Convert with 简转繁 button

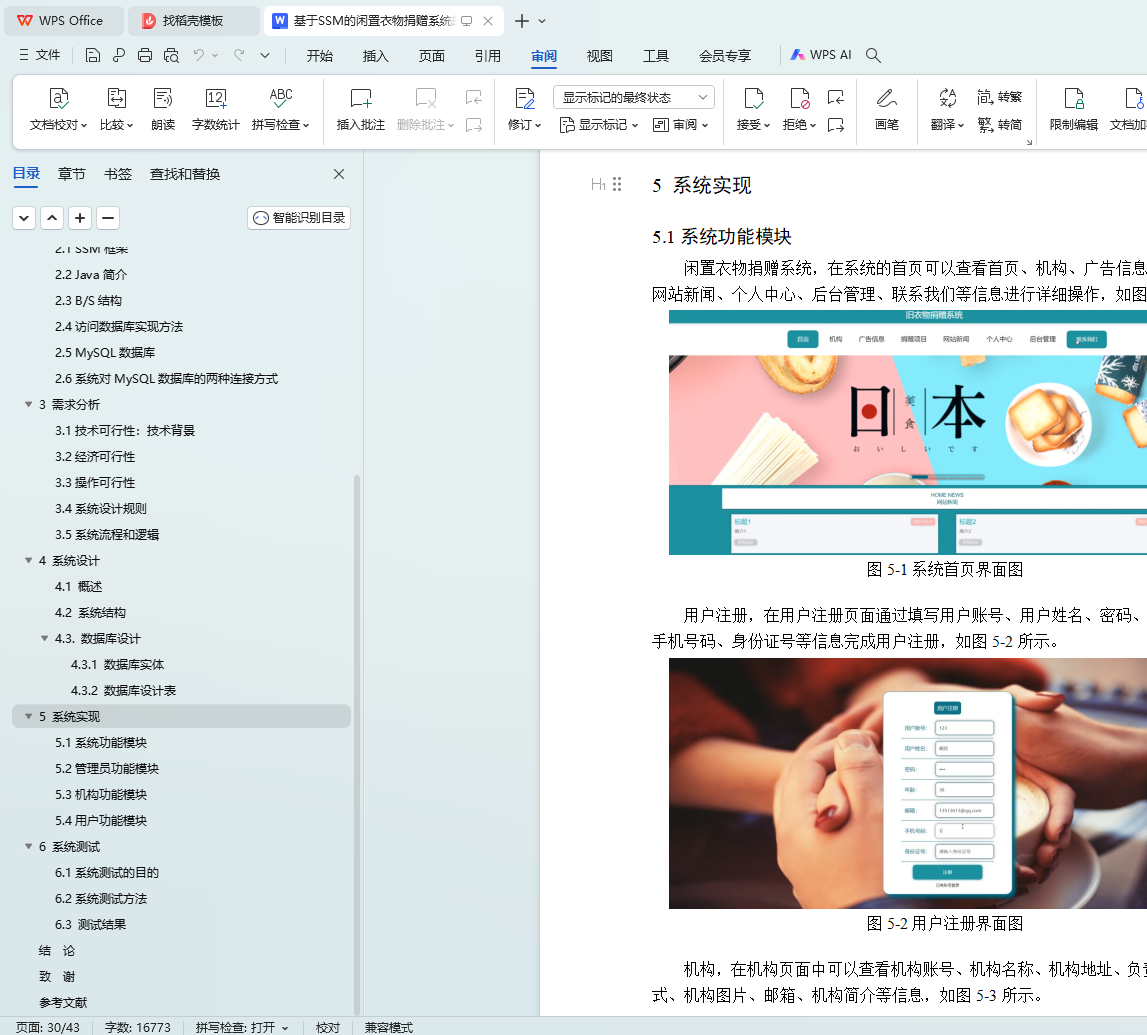click(x=999, y=97)
